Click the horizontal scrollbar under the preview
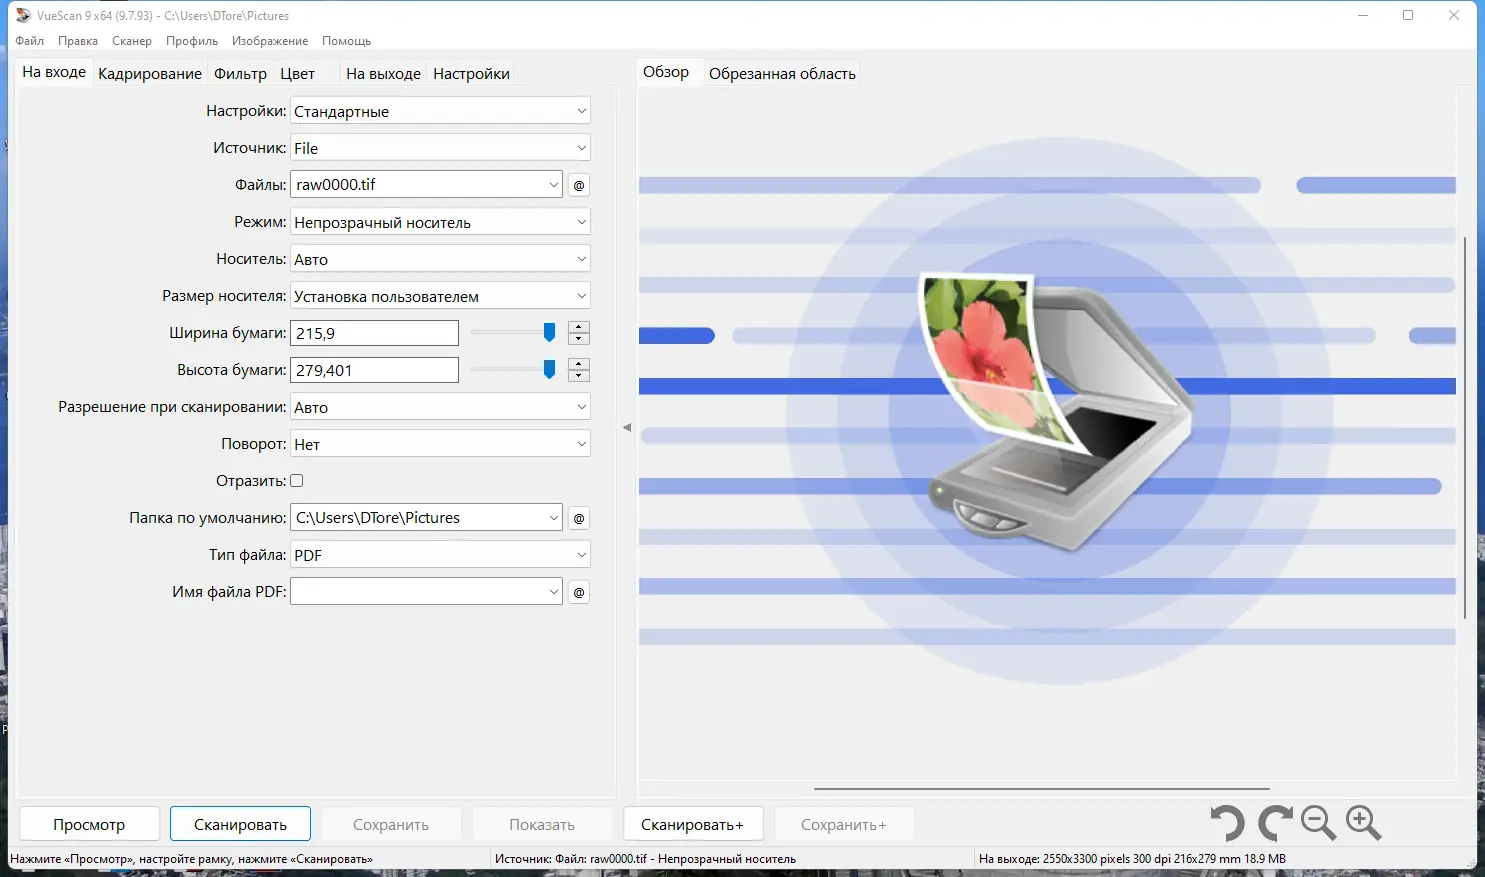 (x=1040, y=788)
